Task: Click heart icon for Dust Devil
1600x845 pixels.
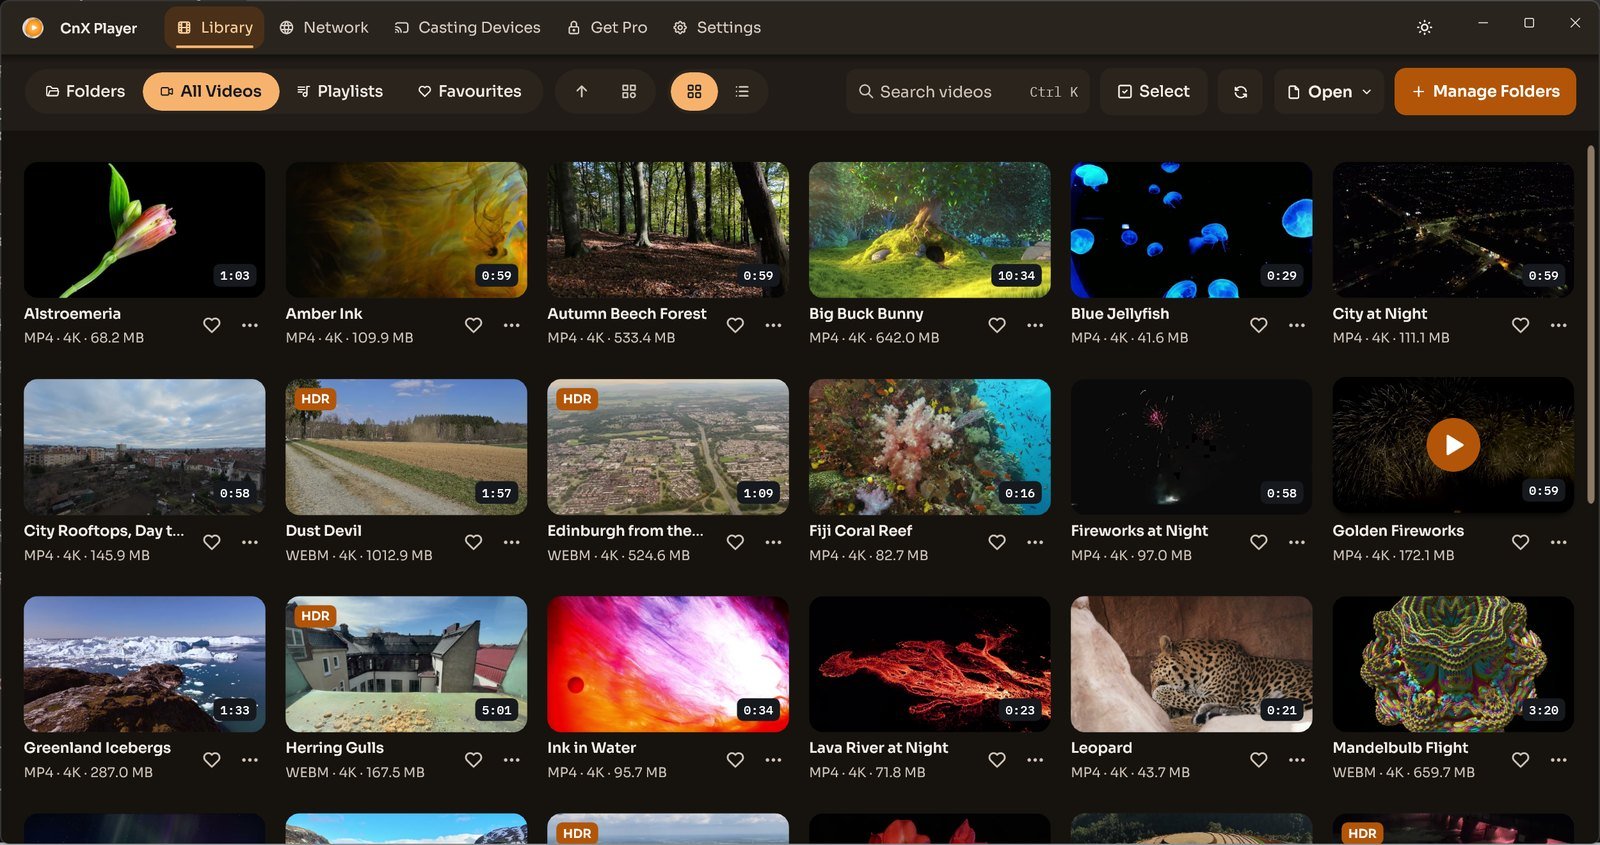Action: (x=474, y=542)
